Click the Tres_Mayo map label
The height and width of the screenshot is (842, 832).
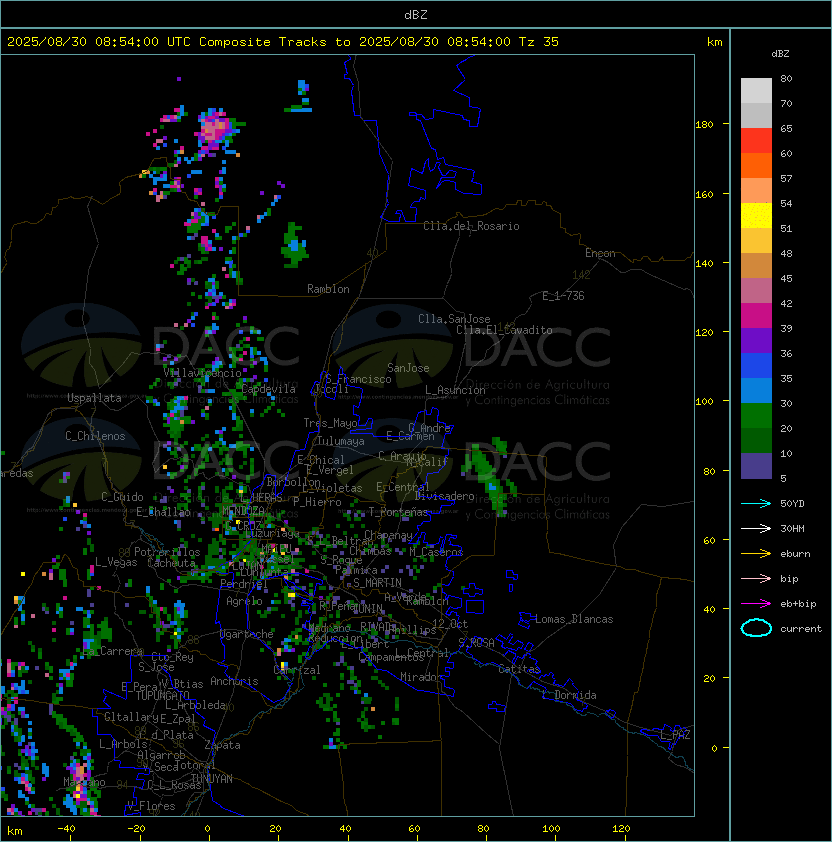(x=330, y=423)
